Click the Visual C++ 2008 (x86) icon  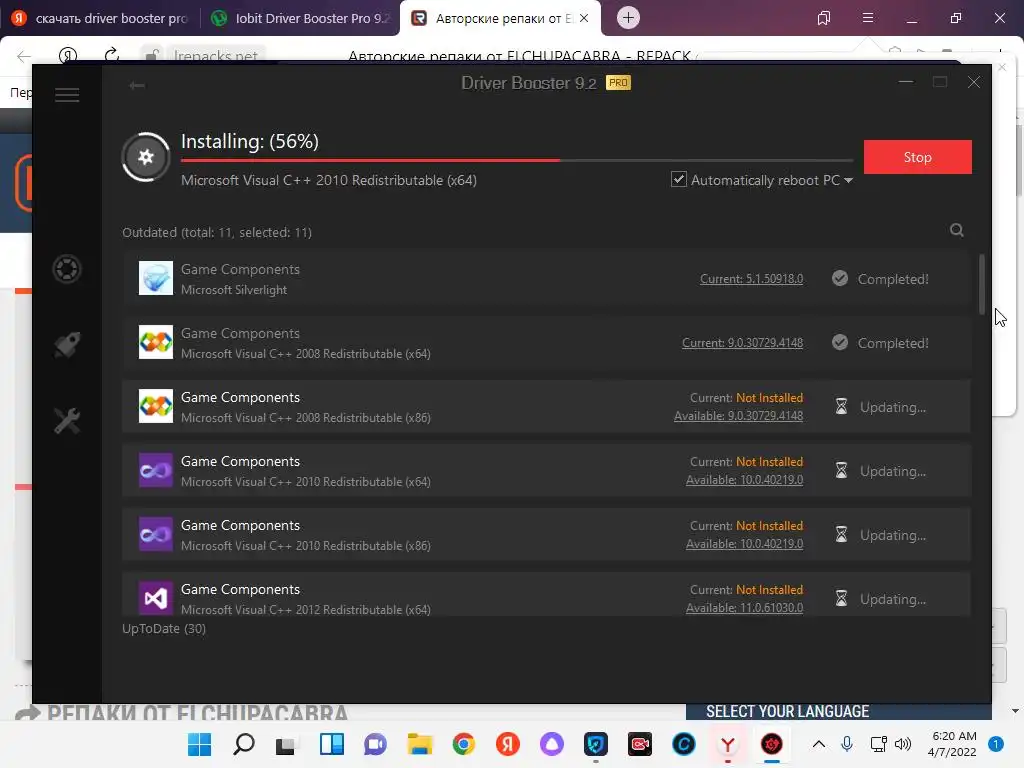point(155,406)
